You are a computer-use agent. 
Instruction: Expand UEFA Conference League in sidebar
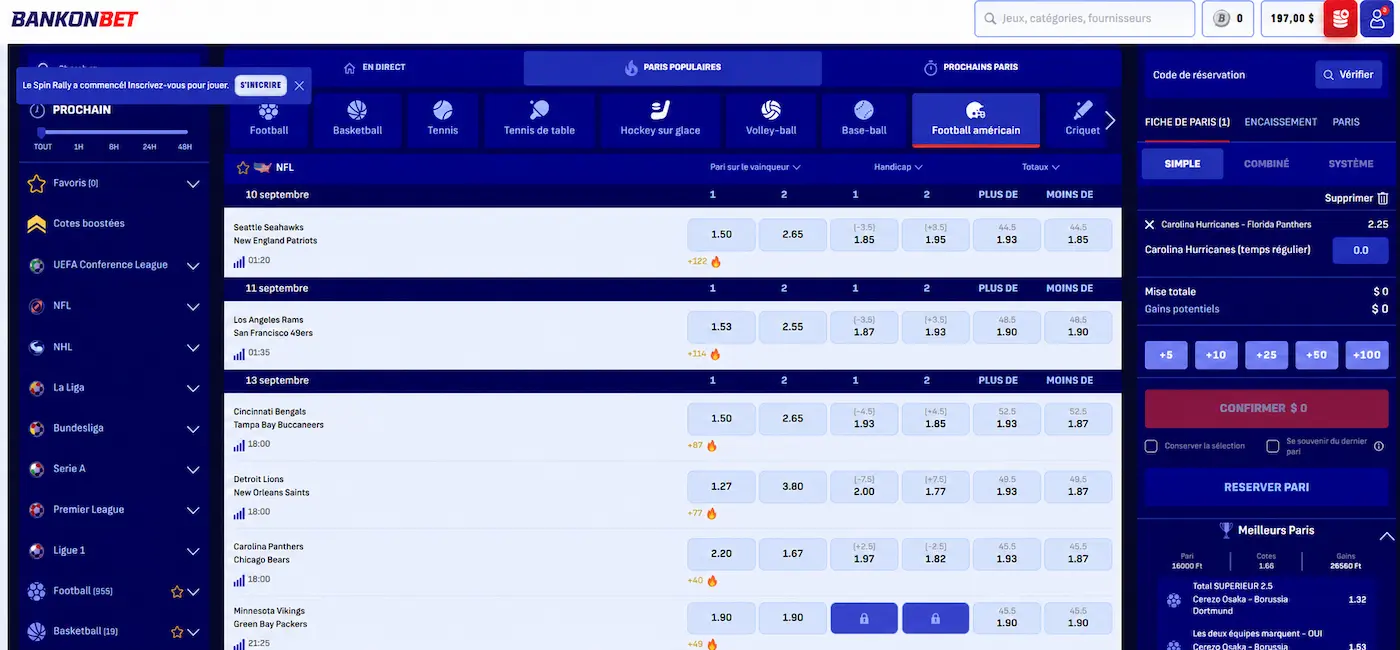tap(194, 266)
